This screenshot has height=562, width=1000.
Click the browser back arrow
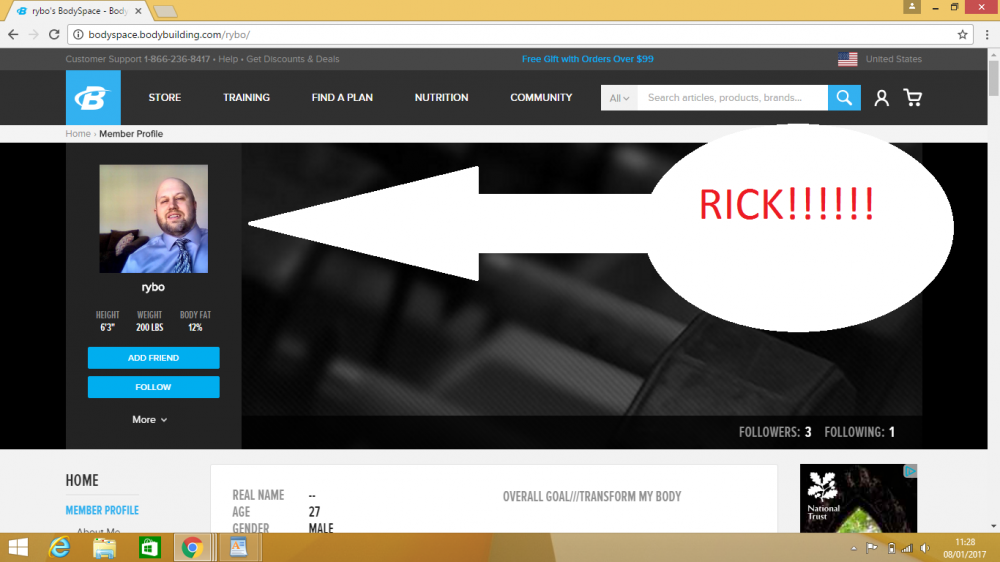tap(13, 34)
